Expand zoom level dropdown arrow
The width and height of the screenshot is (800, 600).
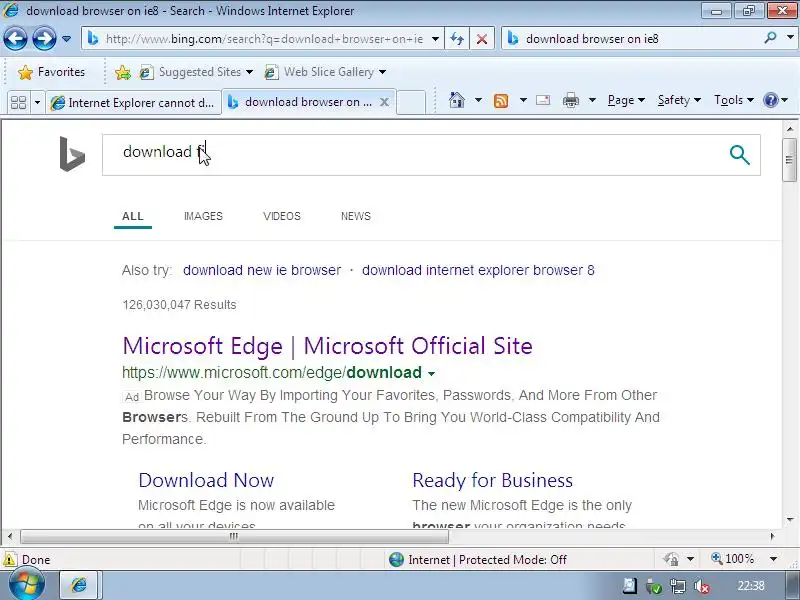pyautogui.click(x=773, y=559)
